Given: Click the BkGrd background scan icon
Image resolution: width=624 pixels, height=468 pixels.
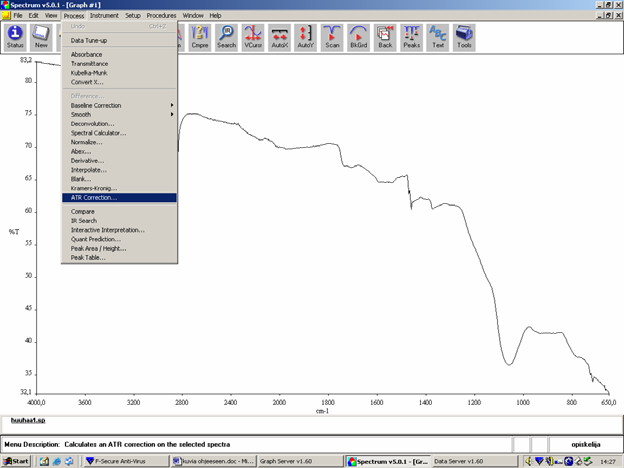Looking at the screenshot, I should click(359, 37).
